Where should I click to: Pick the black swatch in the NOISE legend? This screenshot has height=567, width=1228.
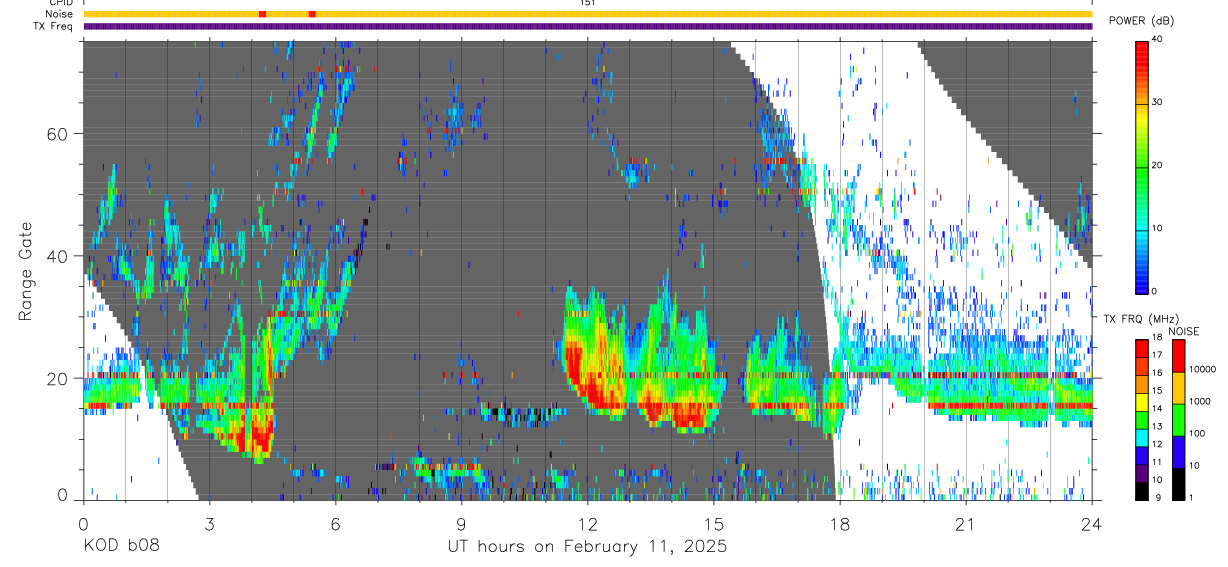[1178, 483]
